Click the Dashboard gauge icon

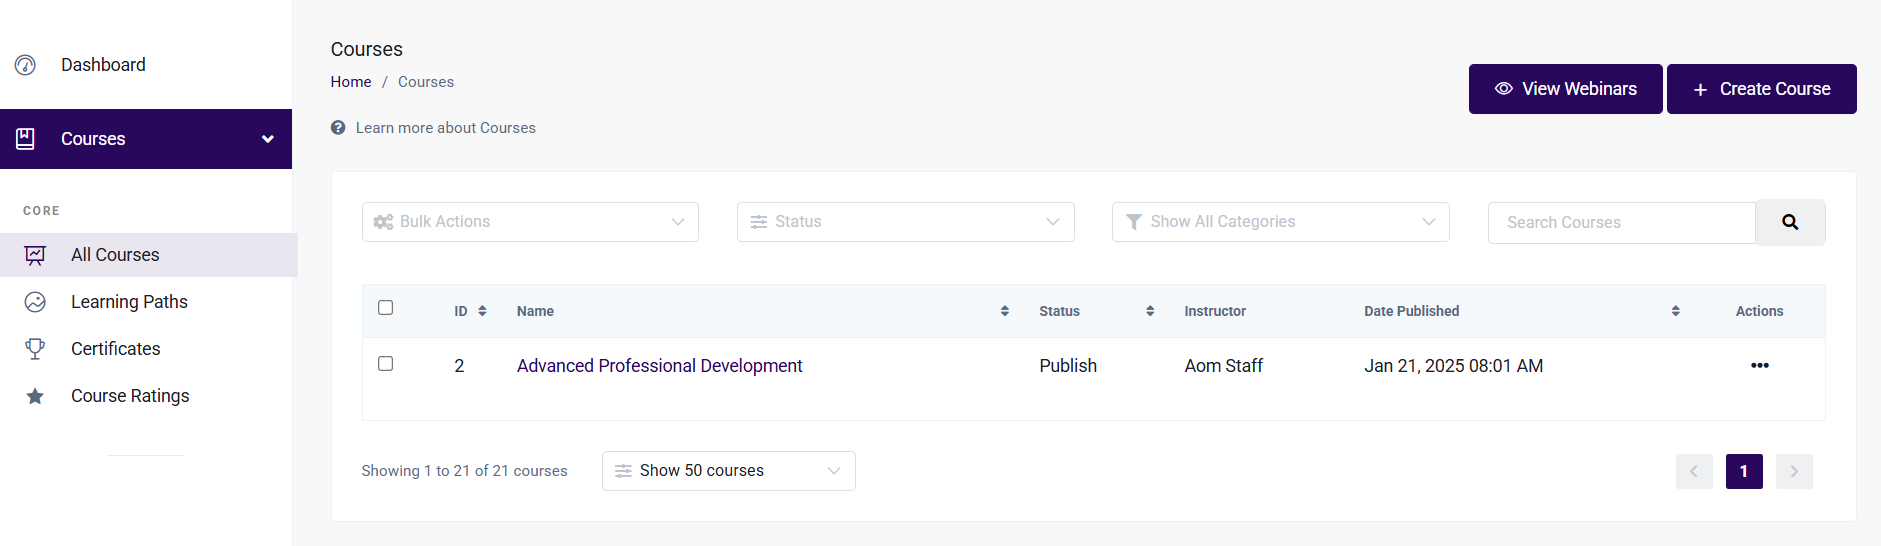coord(25,65)
